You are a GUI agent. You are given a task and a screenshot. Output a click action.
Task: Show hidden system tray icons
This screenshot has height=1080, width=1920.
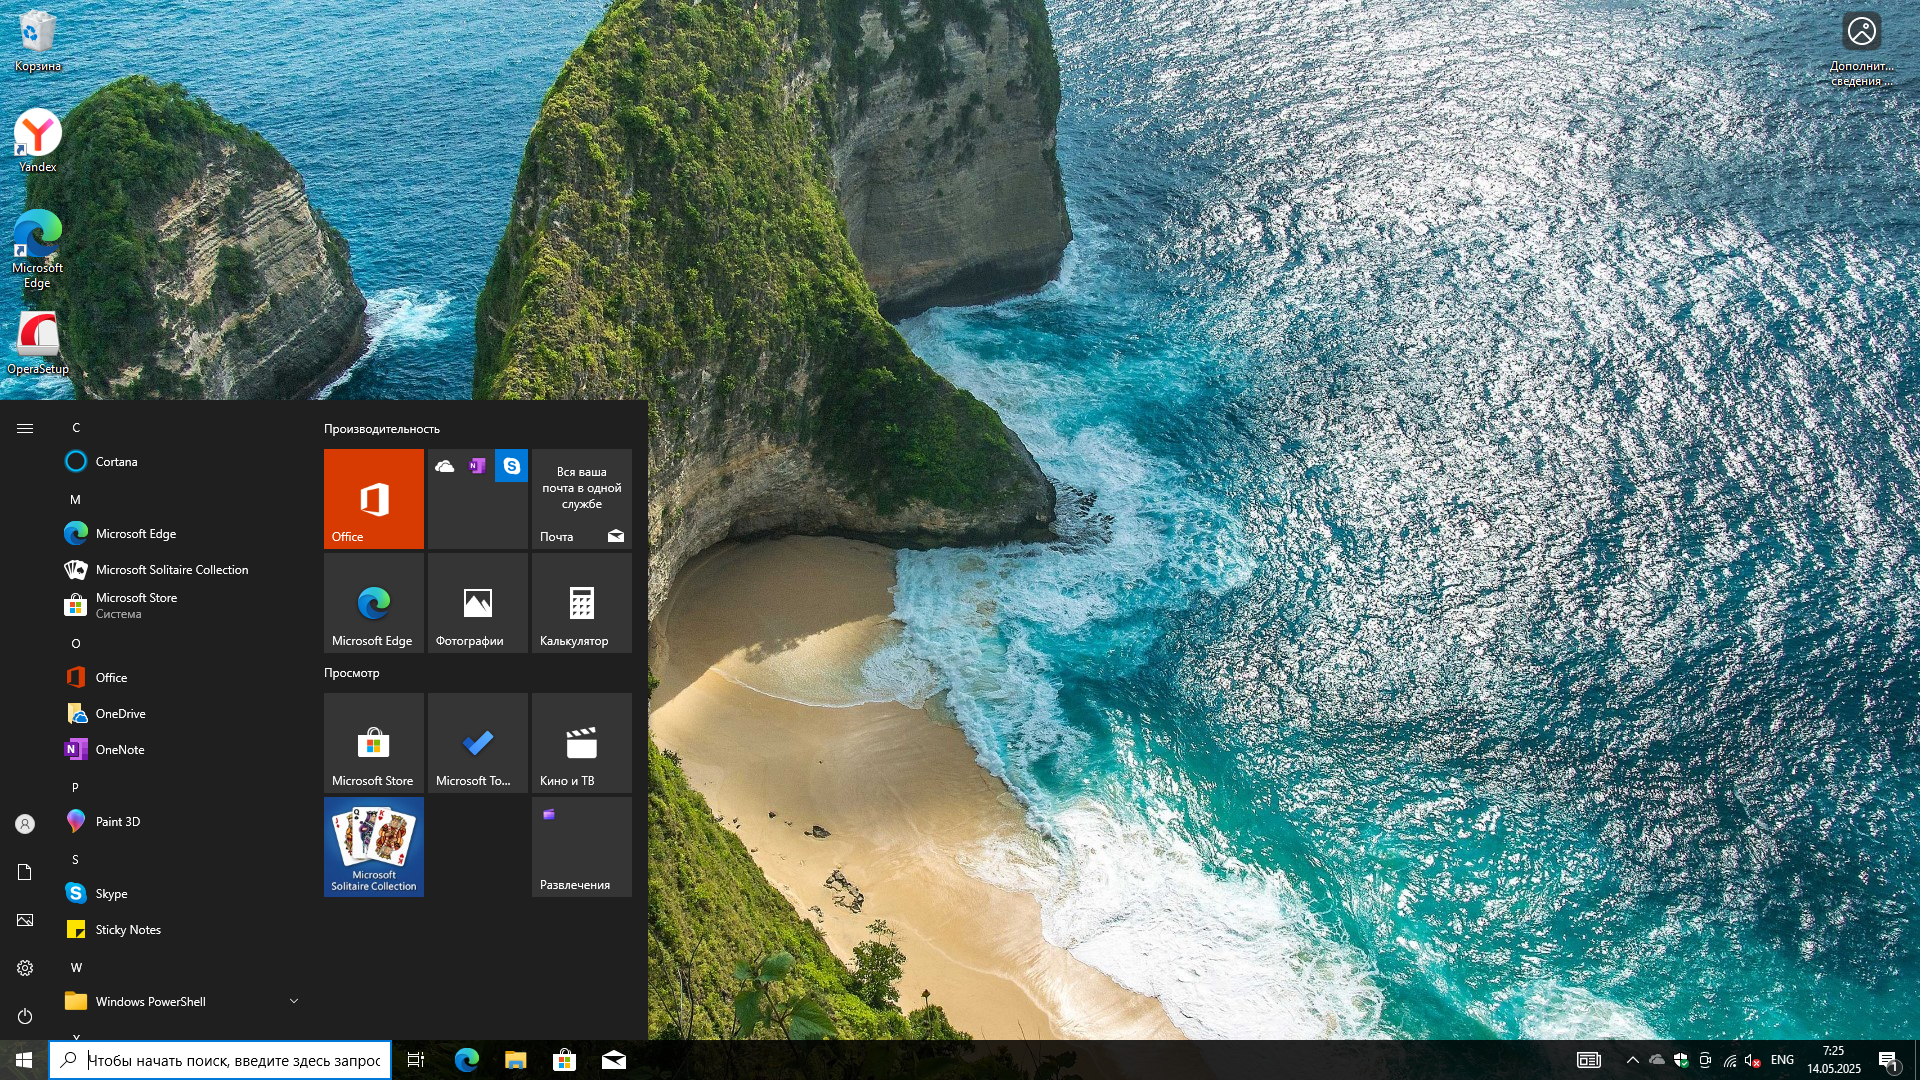point(1632,1060)
